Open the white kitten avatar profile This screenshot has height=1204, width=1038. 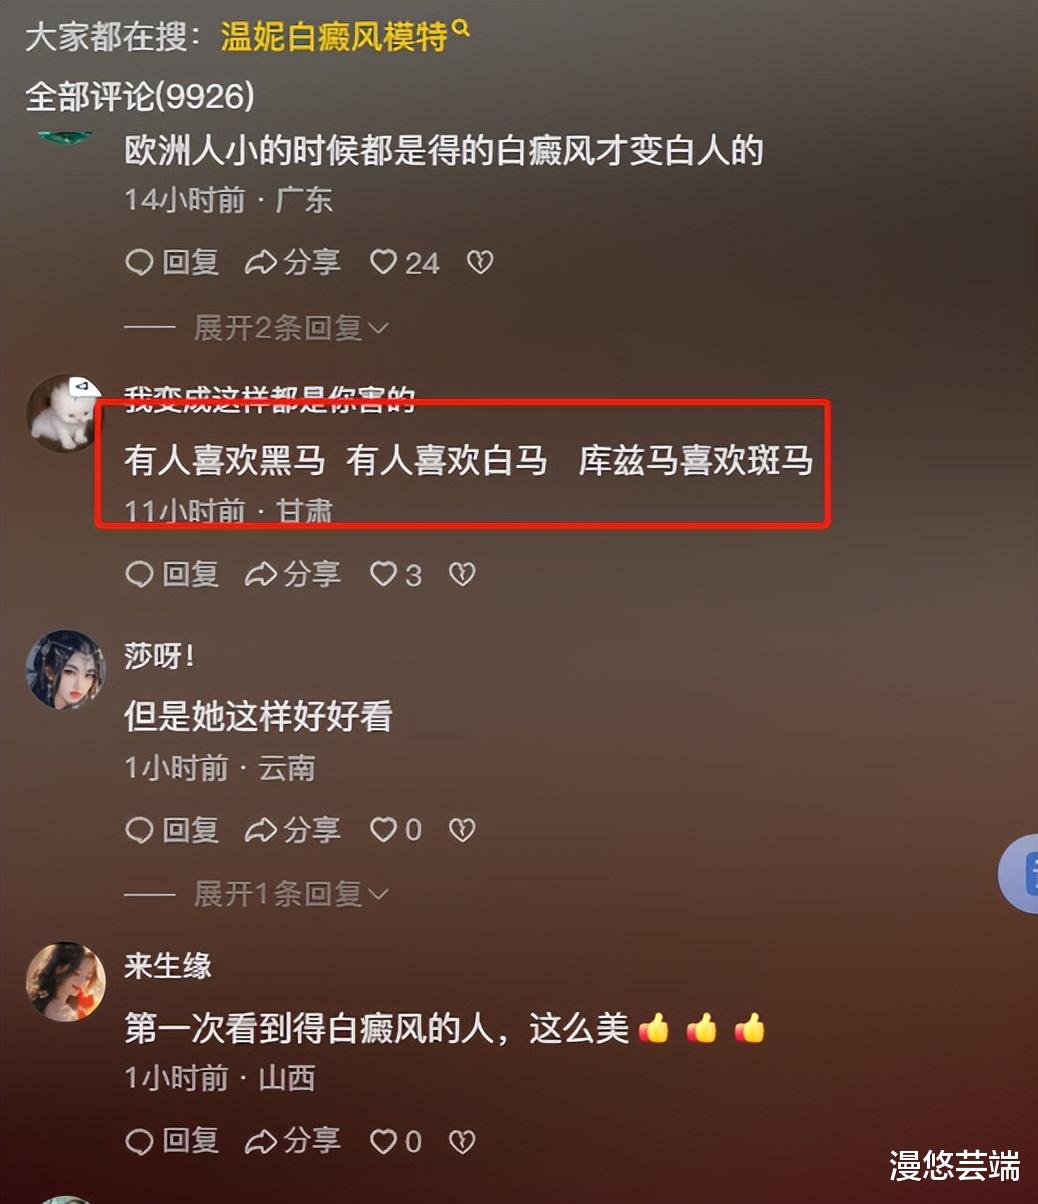(64, 413)
